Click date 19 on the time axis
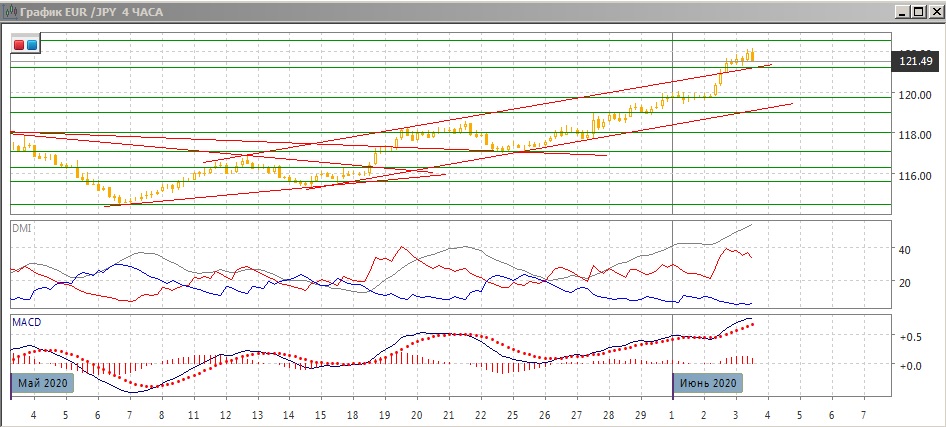Screen dimensions: 946x427 point(384,416)
